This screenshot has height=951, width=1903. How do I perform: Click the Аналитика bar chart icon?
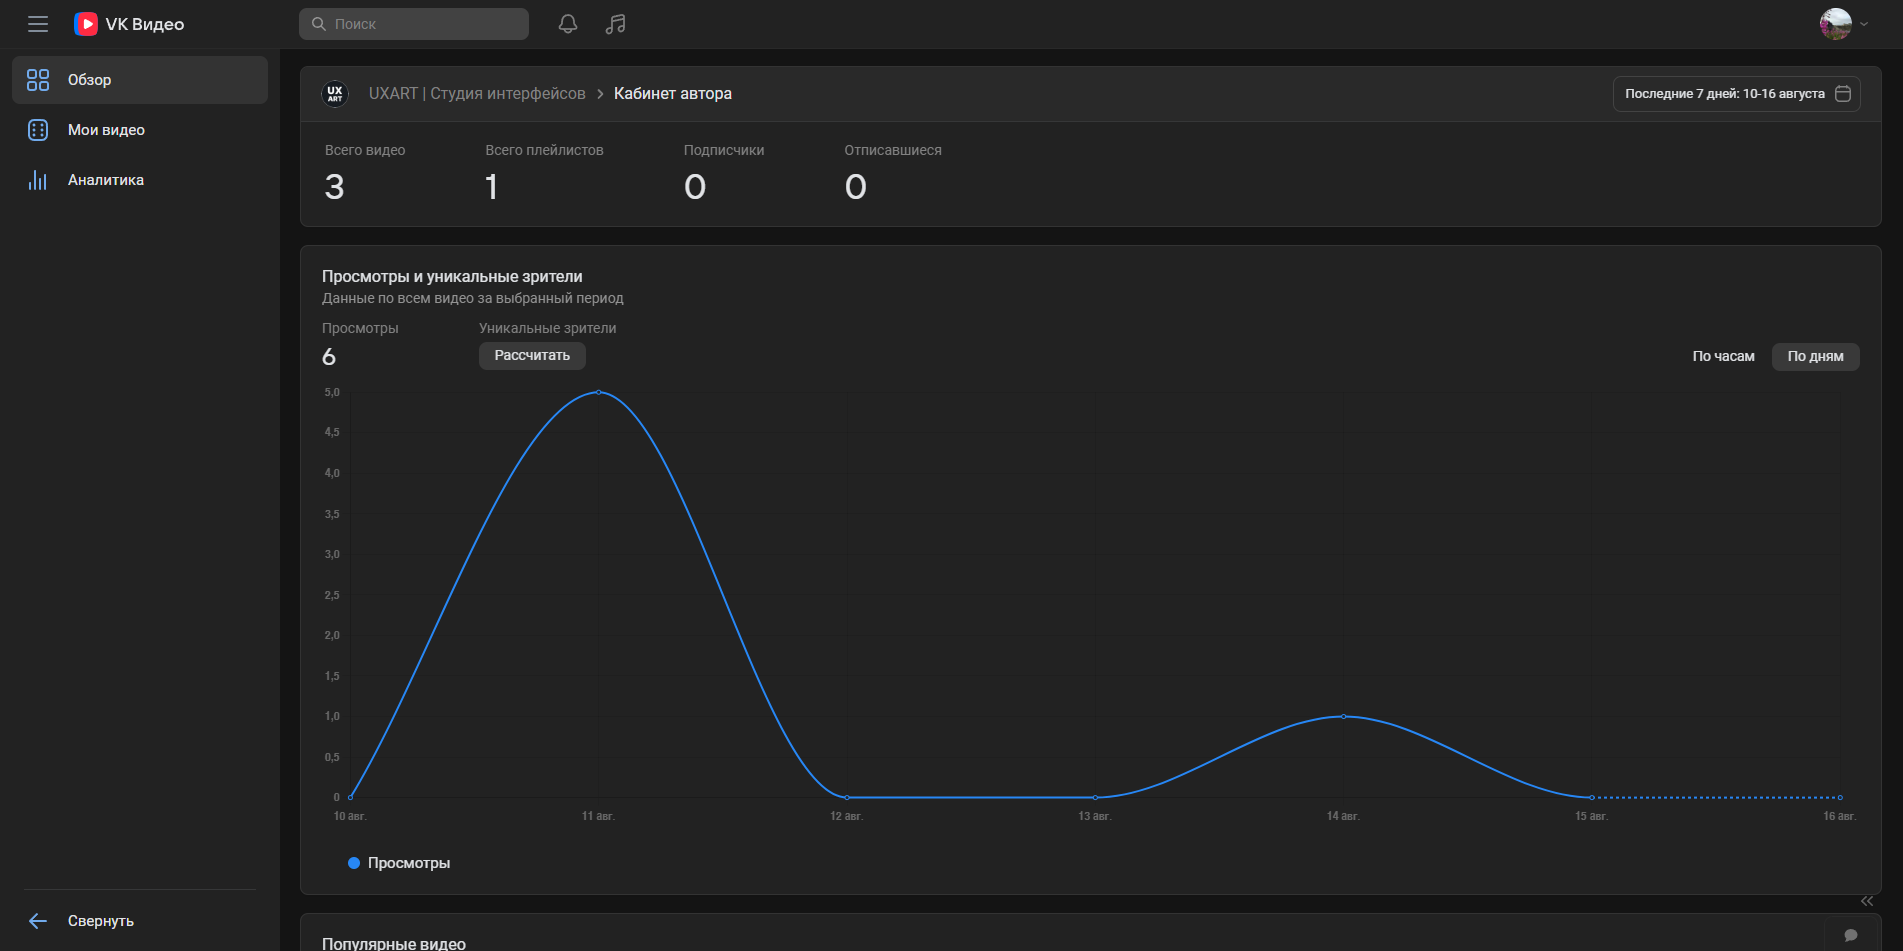pyautogui.click(x=38, y=180)
